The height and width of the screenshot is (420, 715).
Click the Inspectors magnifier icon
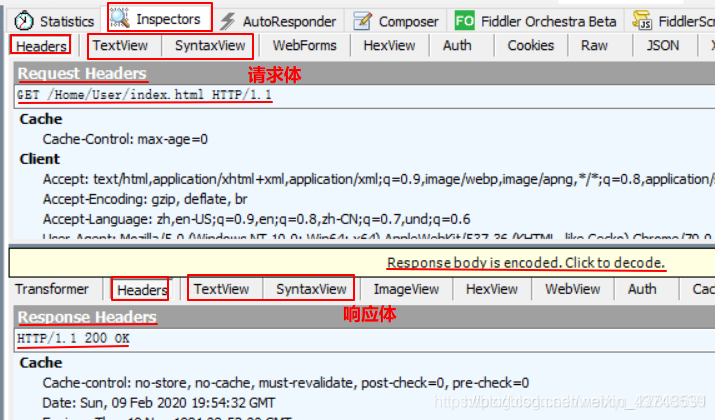point(120,18)
